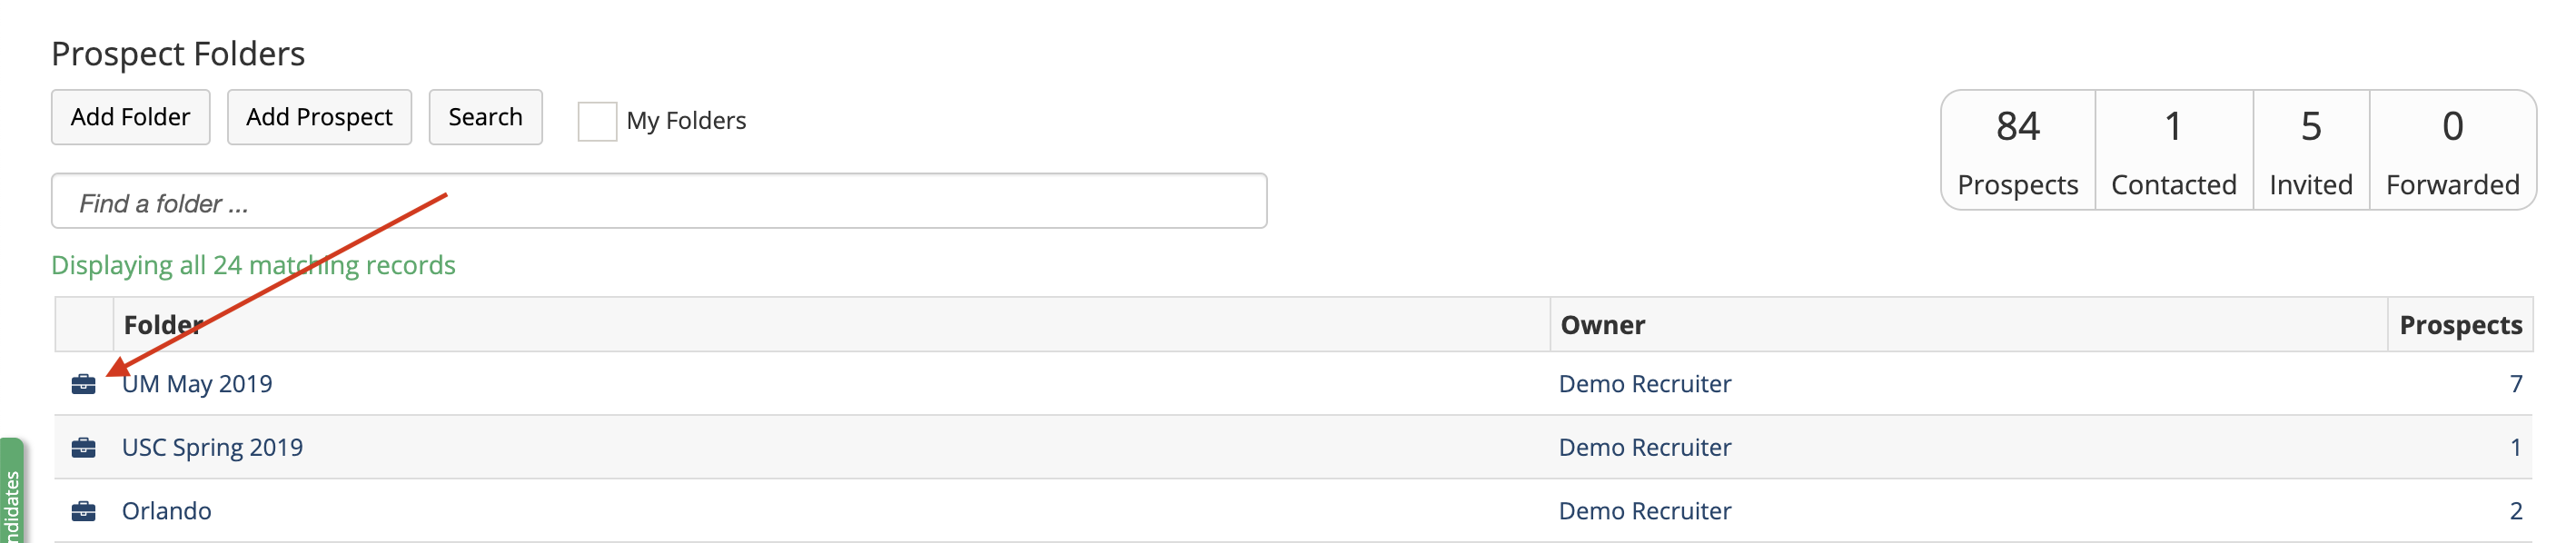Select the 84 Prospects stat box

[2018, 148]
